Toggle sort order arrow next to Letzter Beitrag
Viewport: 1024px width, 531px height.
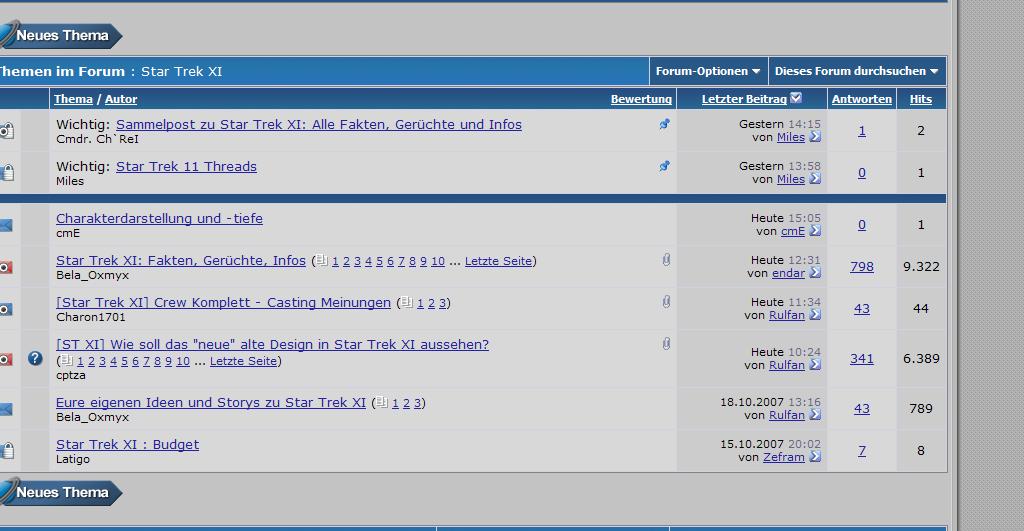click(796, 98)
